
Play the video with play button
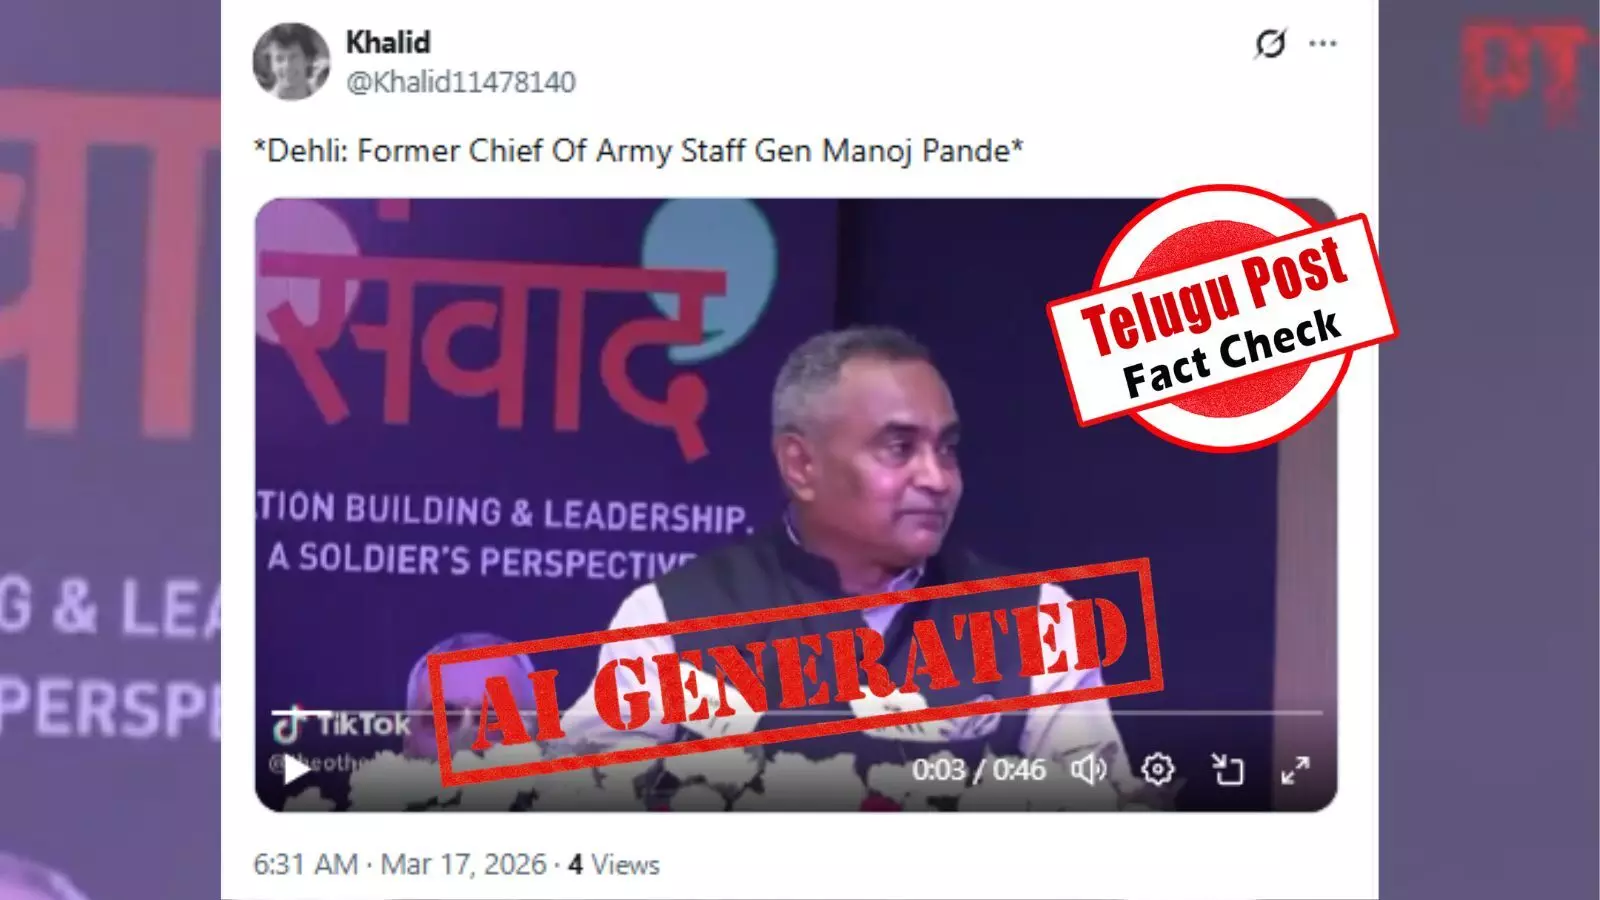(295, 770)
